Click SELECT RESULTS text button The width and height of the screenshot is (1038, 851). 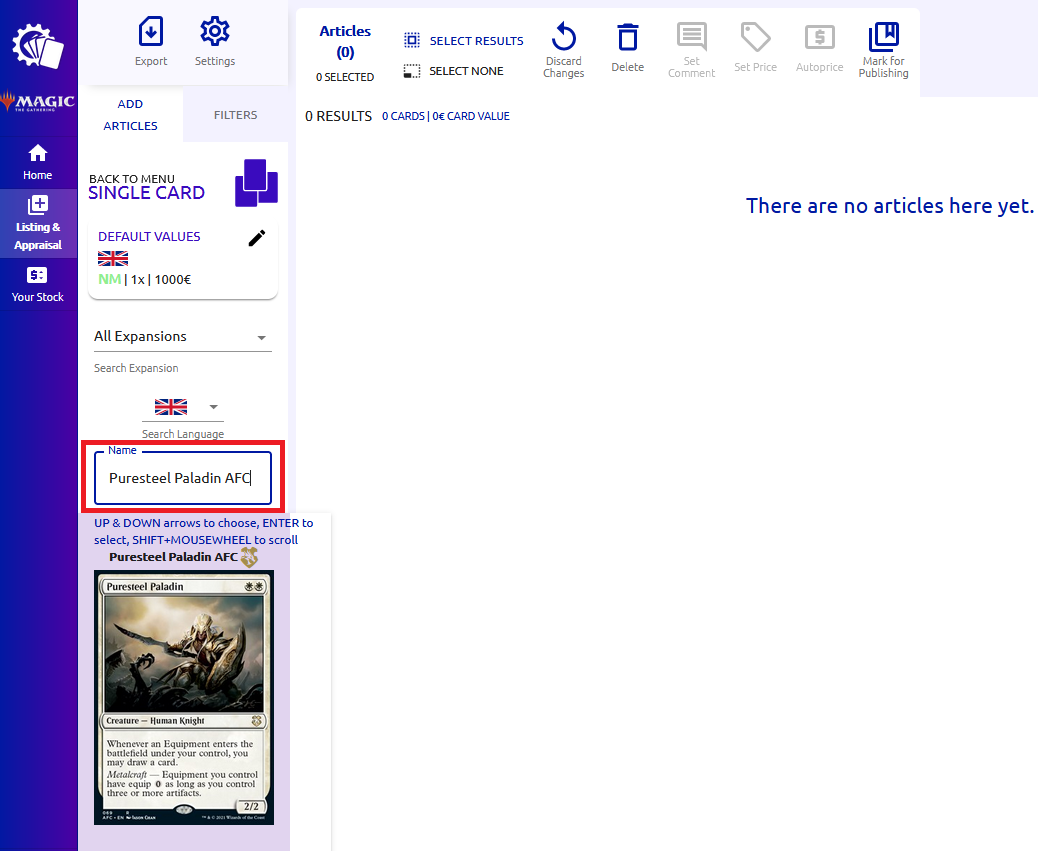pos(477,41)
